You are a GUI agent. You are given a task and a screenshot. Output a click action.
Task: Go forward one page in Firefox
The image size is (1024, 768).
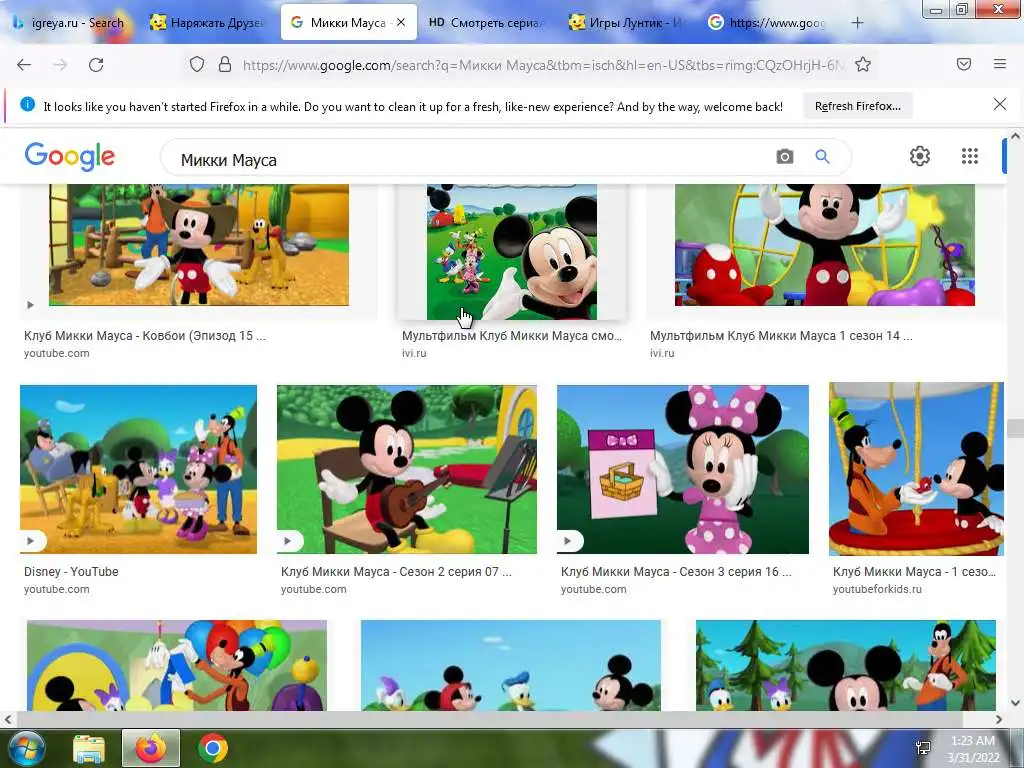(x=60, y=65)
